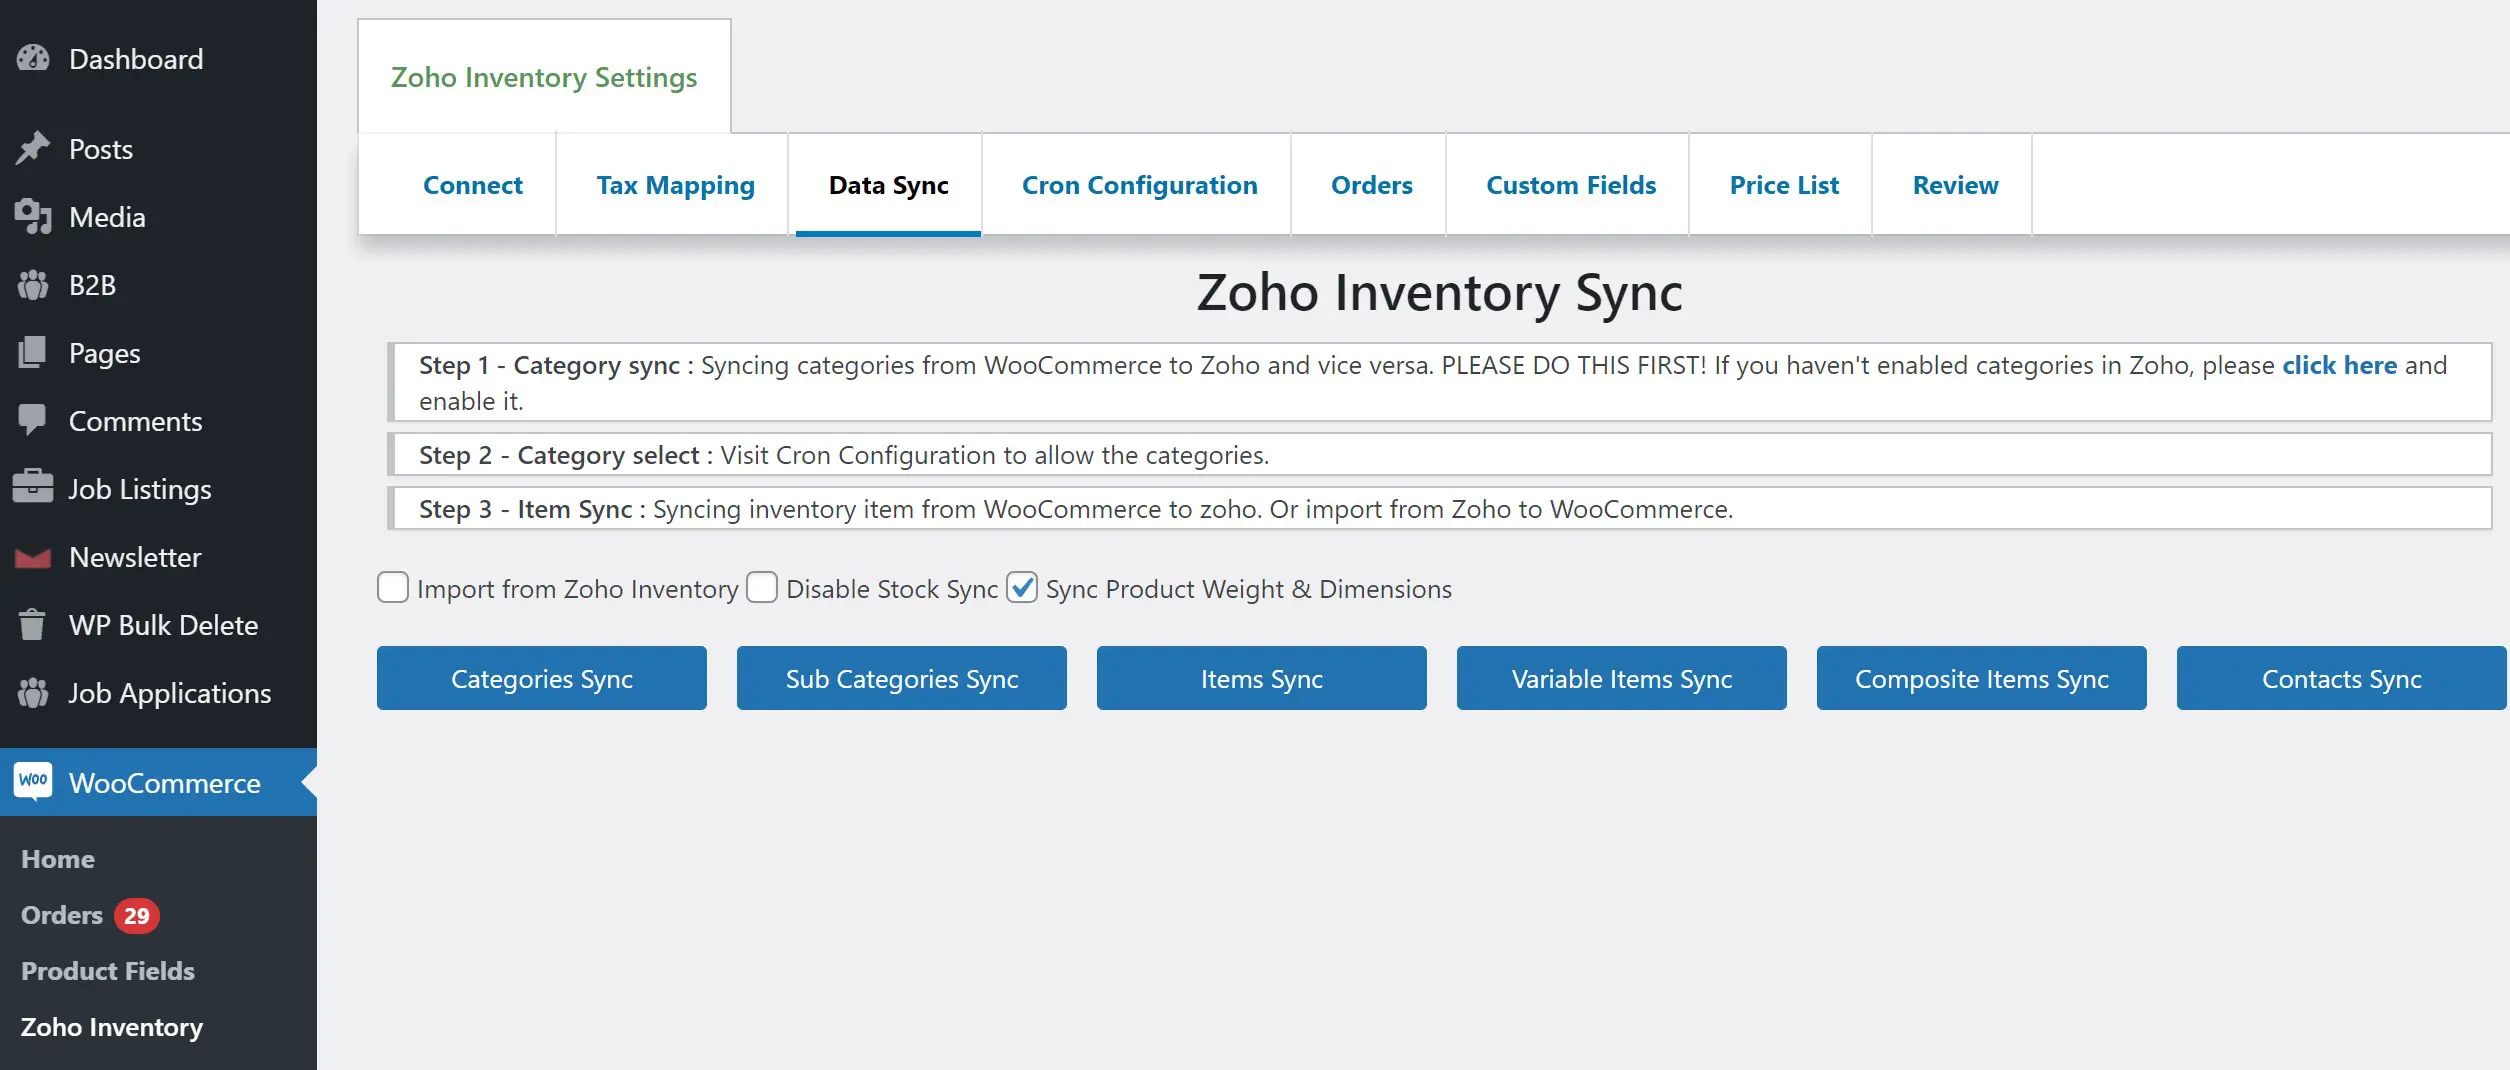Switch to the Tax Mapping tab

(x=675, y=184)
